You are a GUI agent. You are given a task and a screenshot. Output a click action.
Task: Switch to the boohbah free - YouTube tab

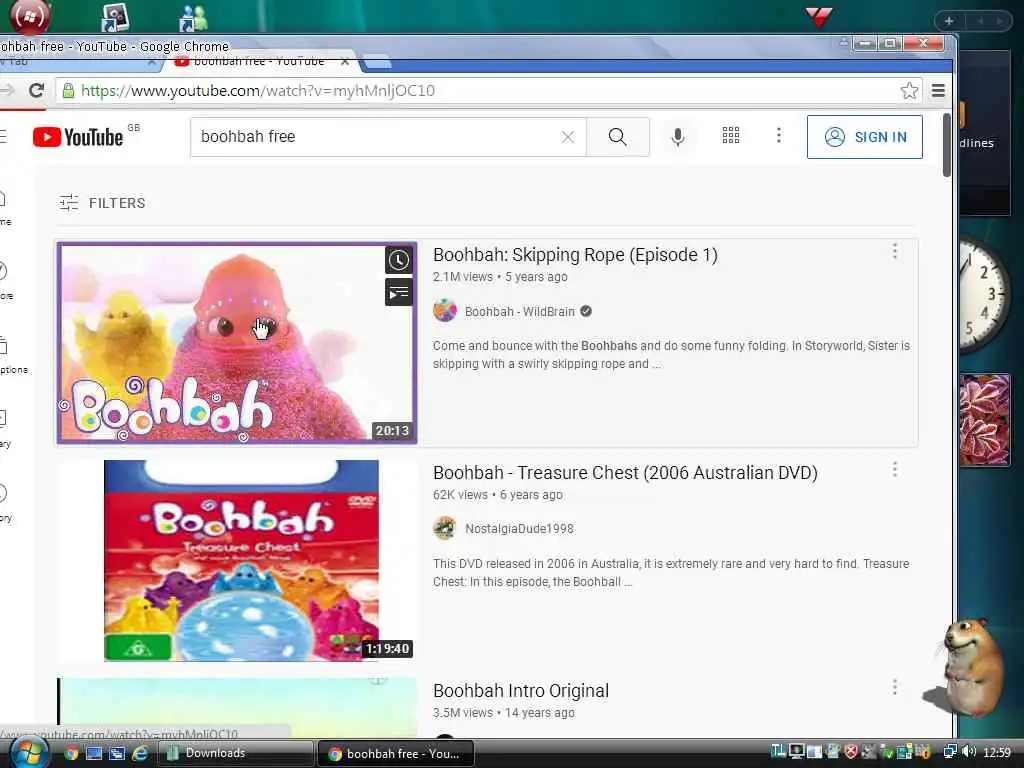tap(259, 61)
